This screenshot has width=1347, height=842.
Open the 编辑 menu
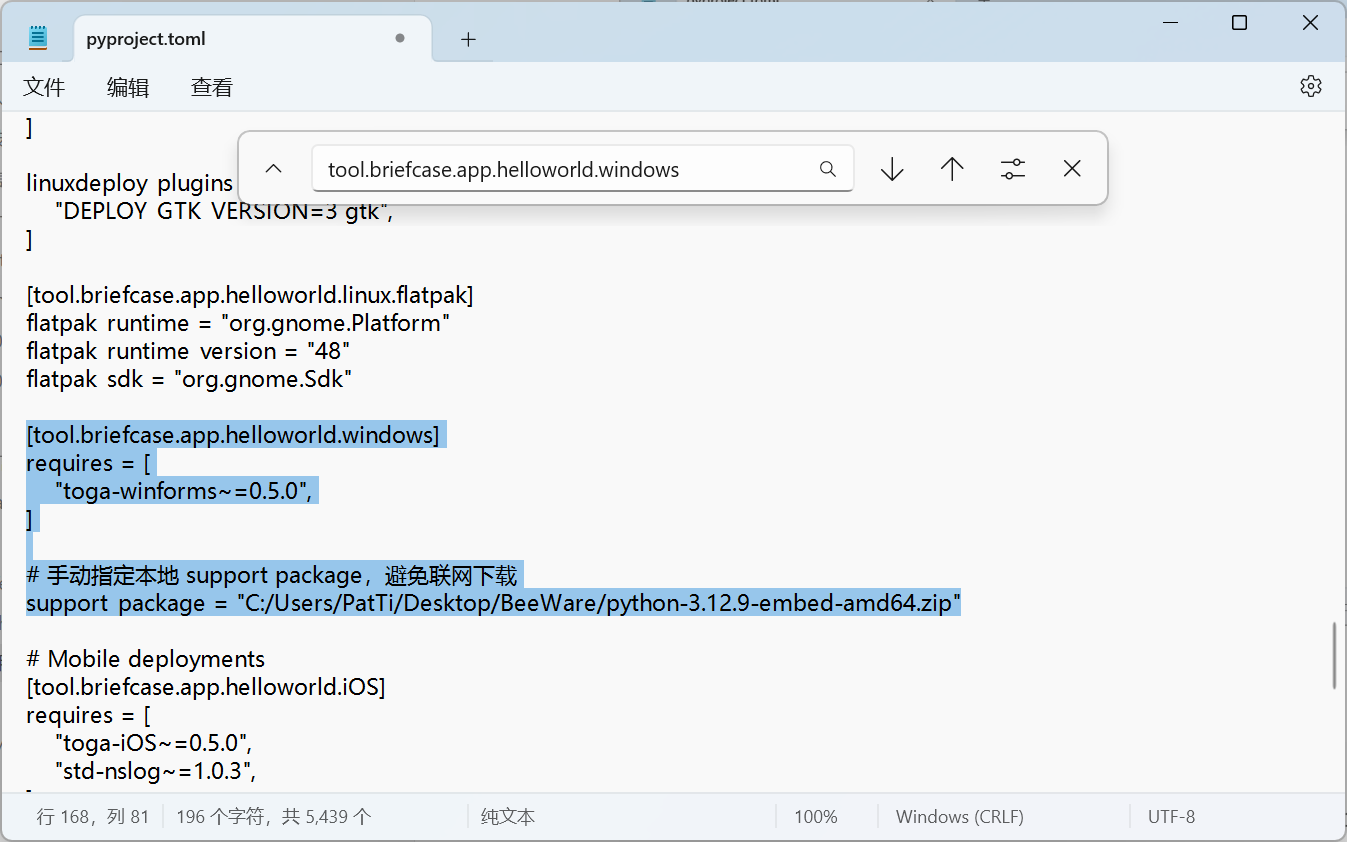(x=128, y=87)
